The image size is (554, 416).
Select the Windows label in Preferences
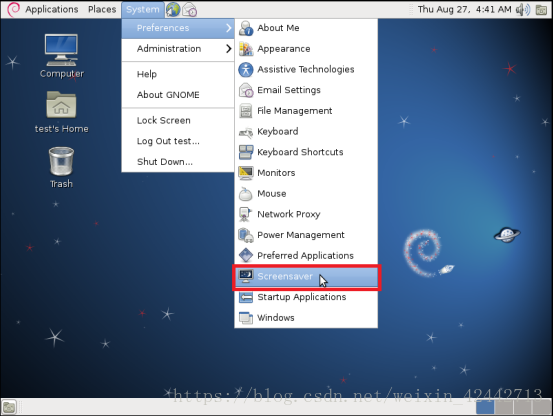coord(276,318)
